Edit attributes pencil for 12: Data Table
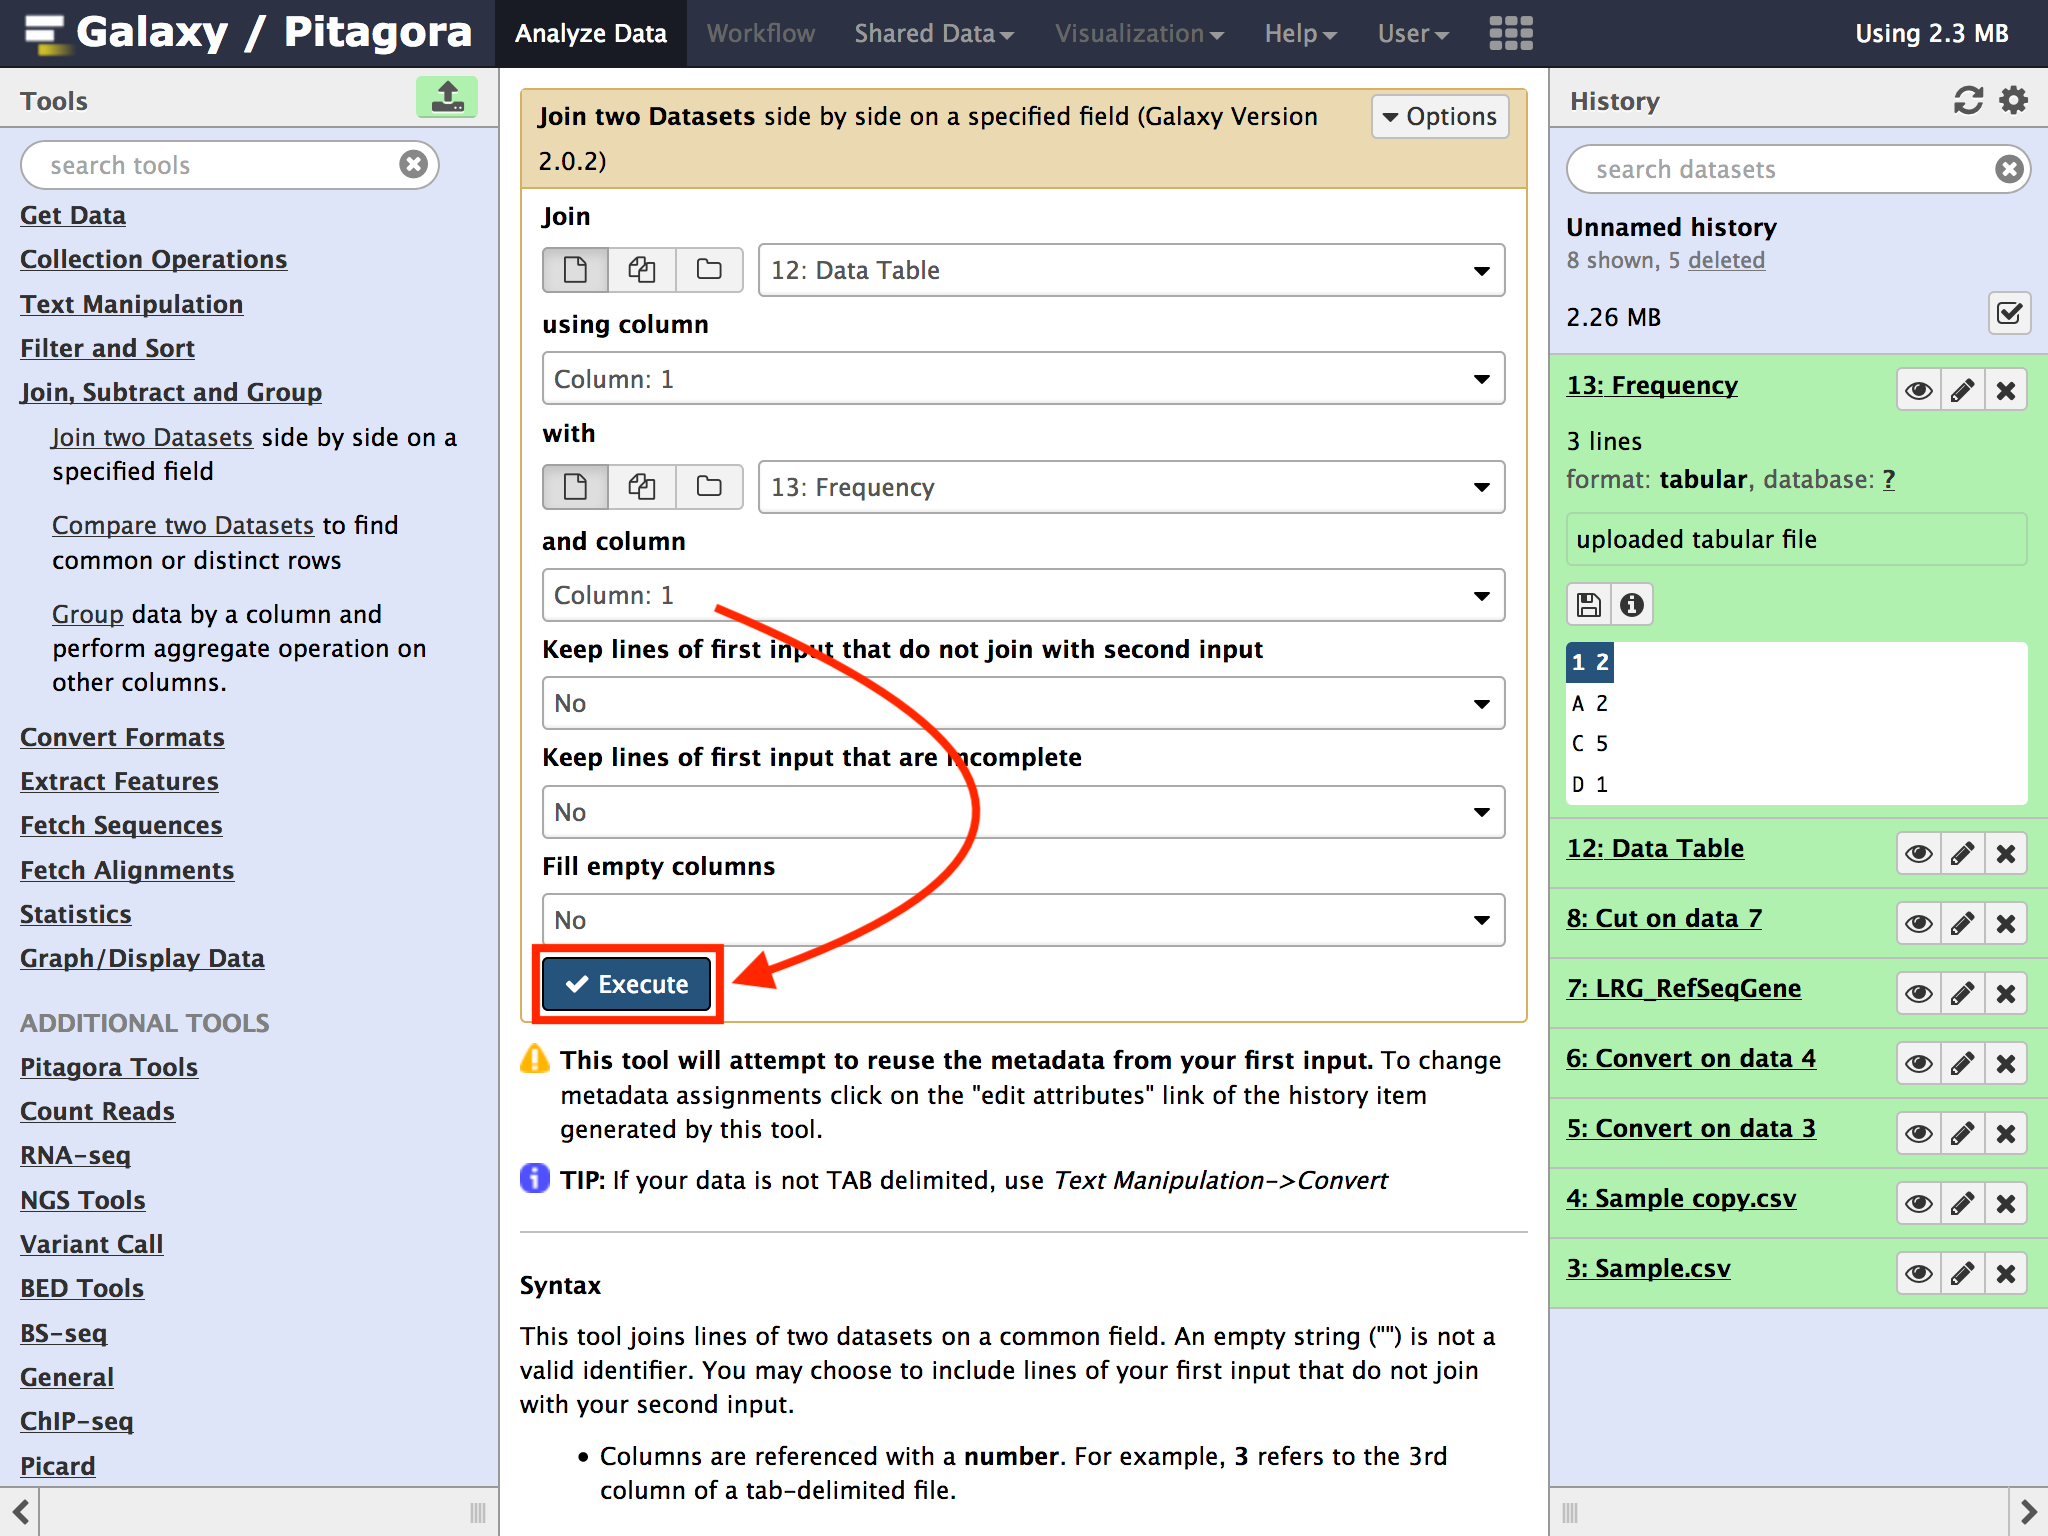 pyautogui.click(x=1962, y=854)
